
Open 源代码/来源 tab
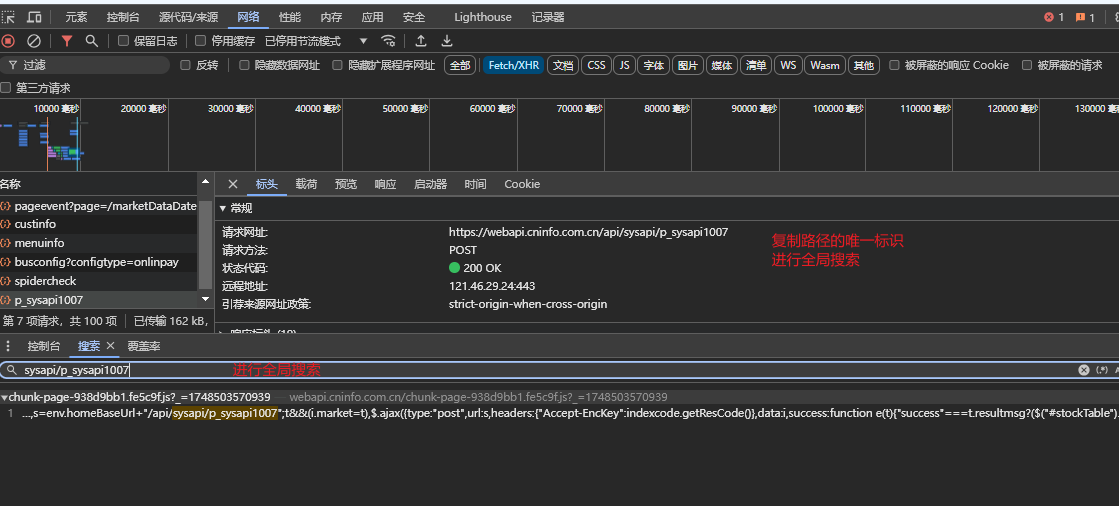[188, 17]
